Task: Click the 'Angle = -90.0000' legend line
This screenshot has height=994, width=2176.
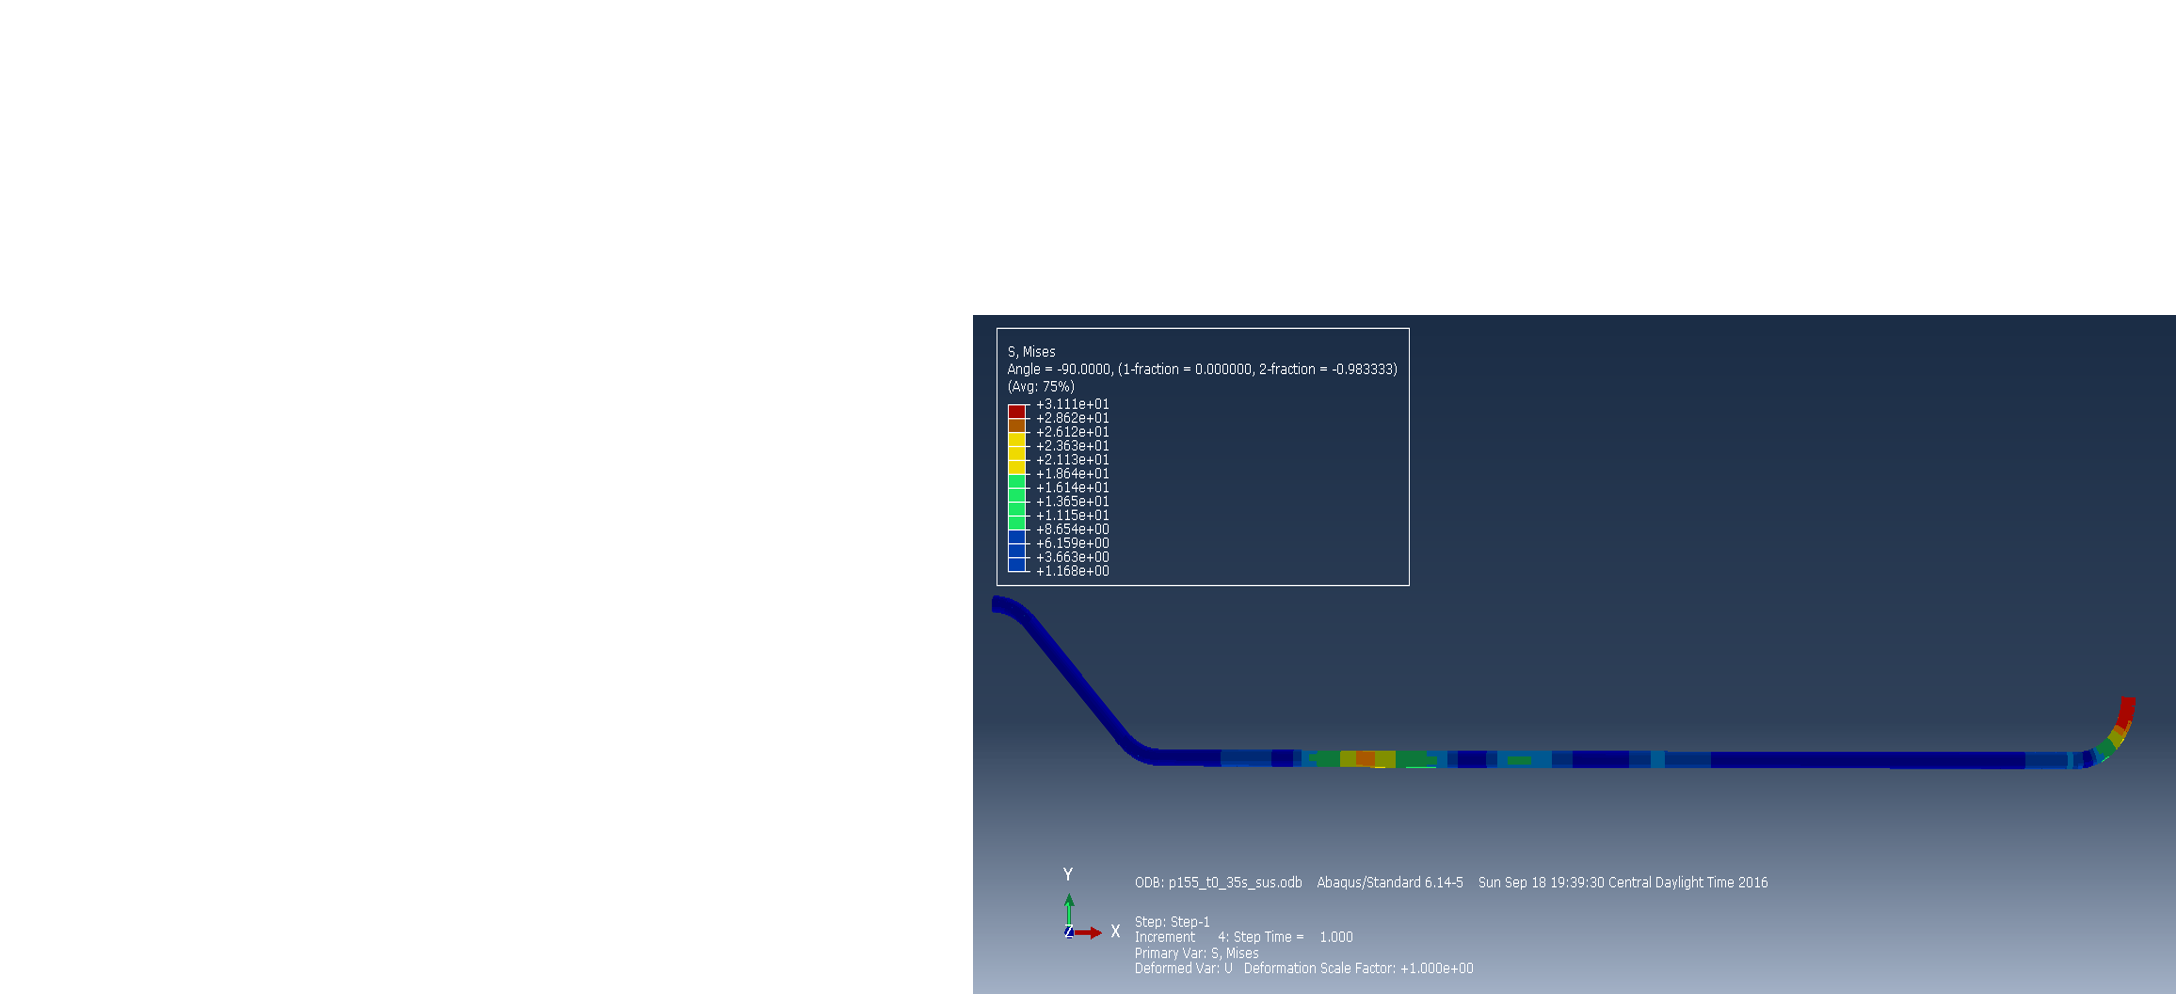Action: click(1202, 369)
